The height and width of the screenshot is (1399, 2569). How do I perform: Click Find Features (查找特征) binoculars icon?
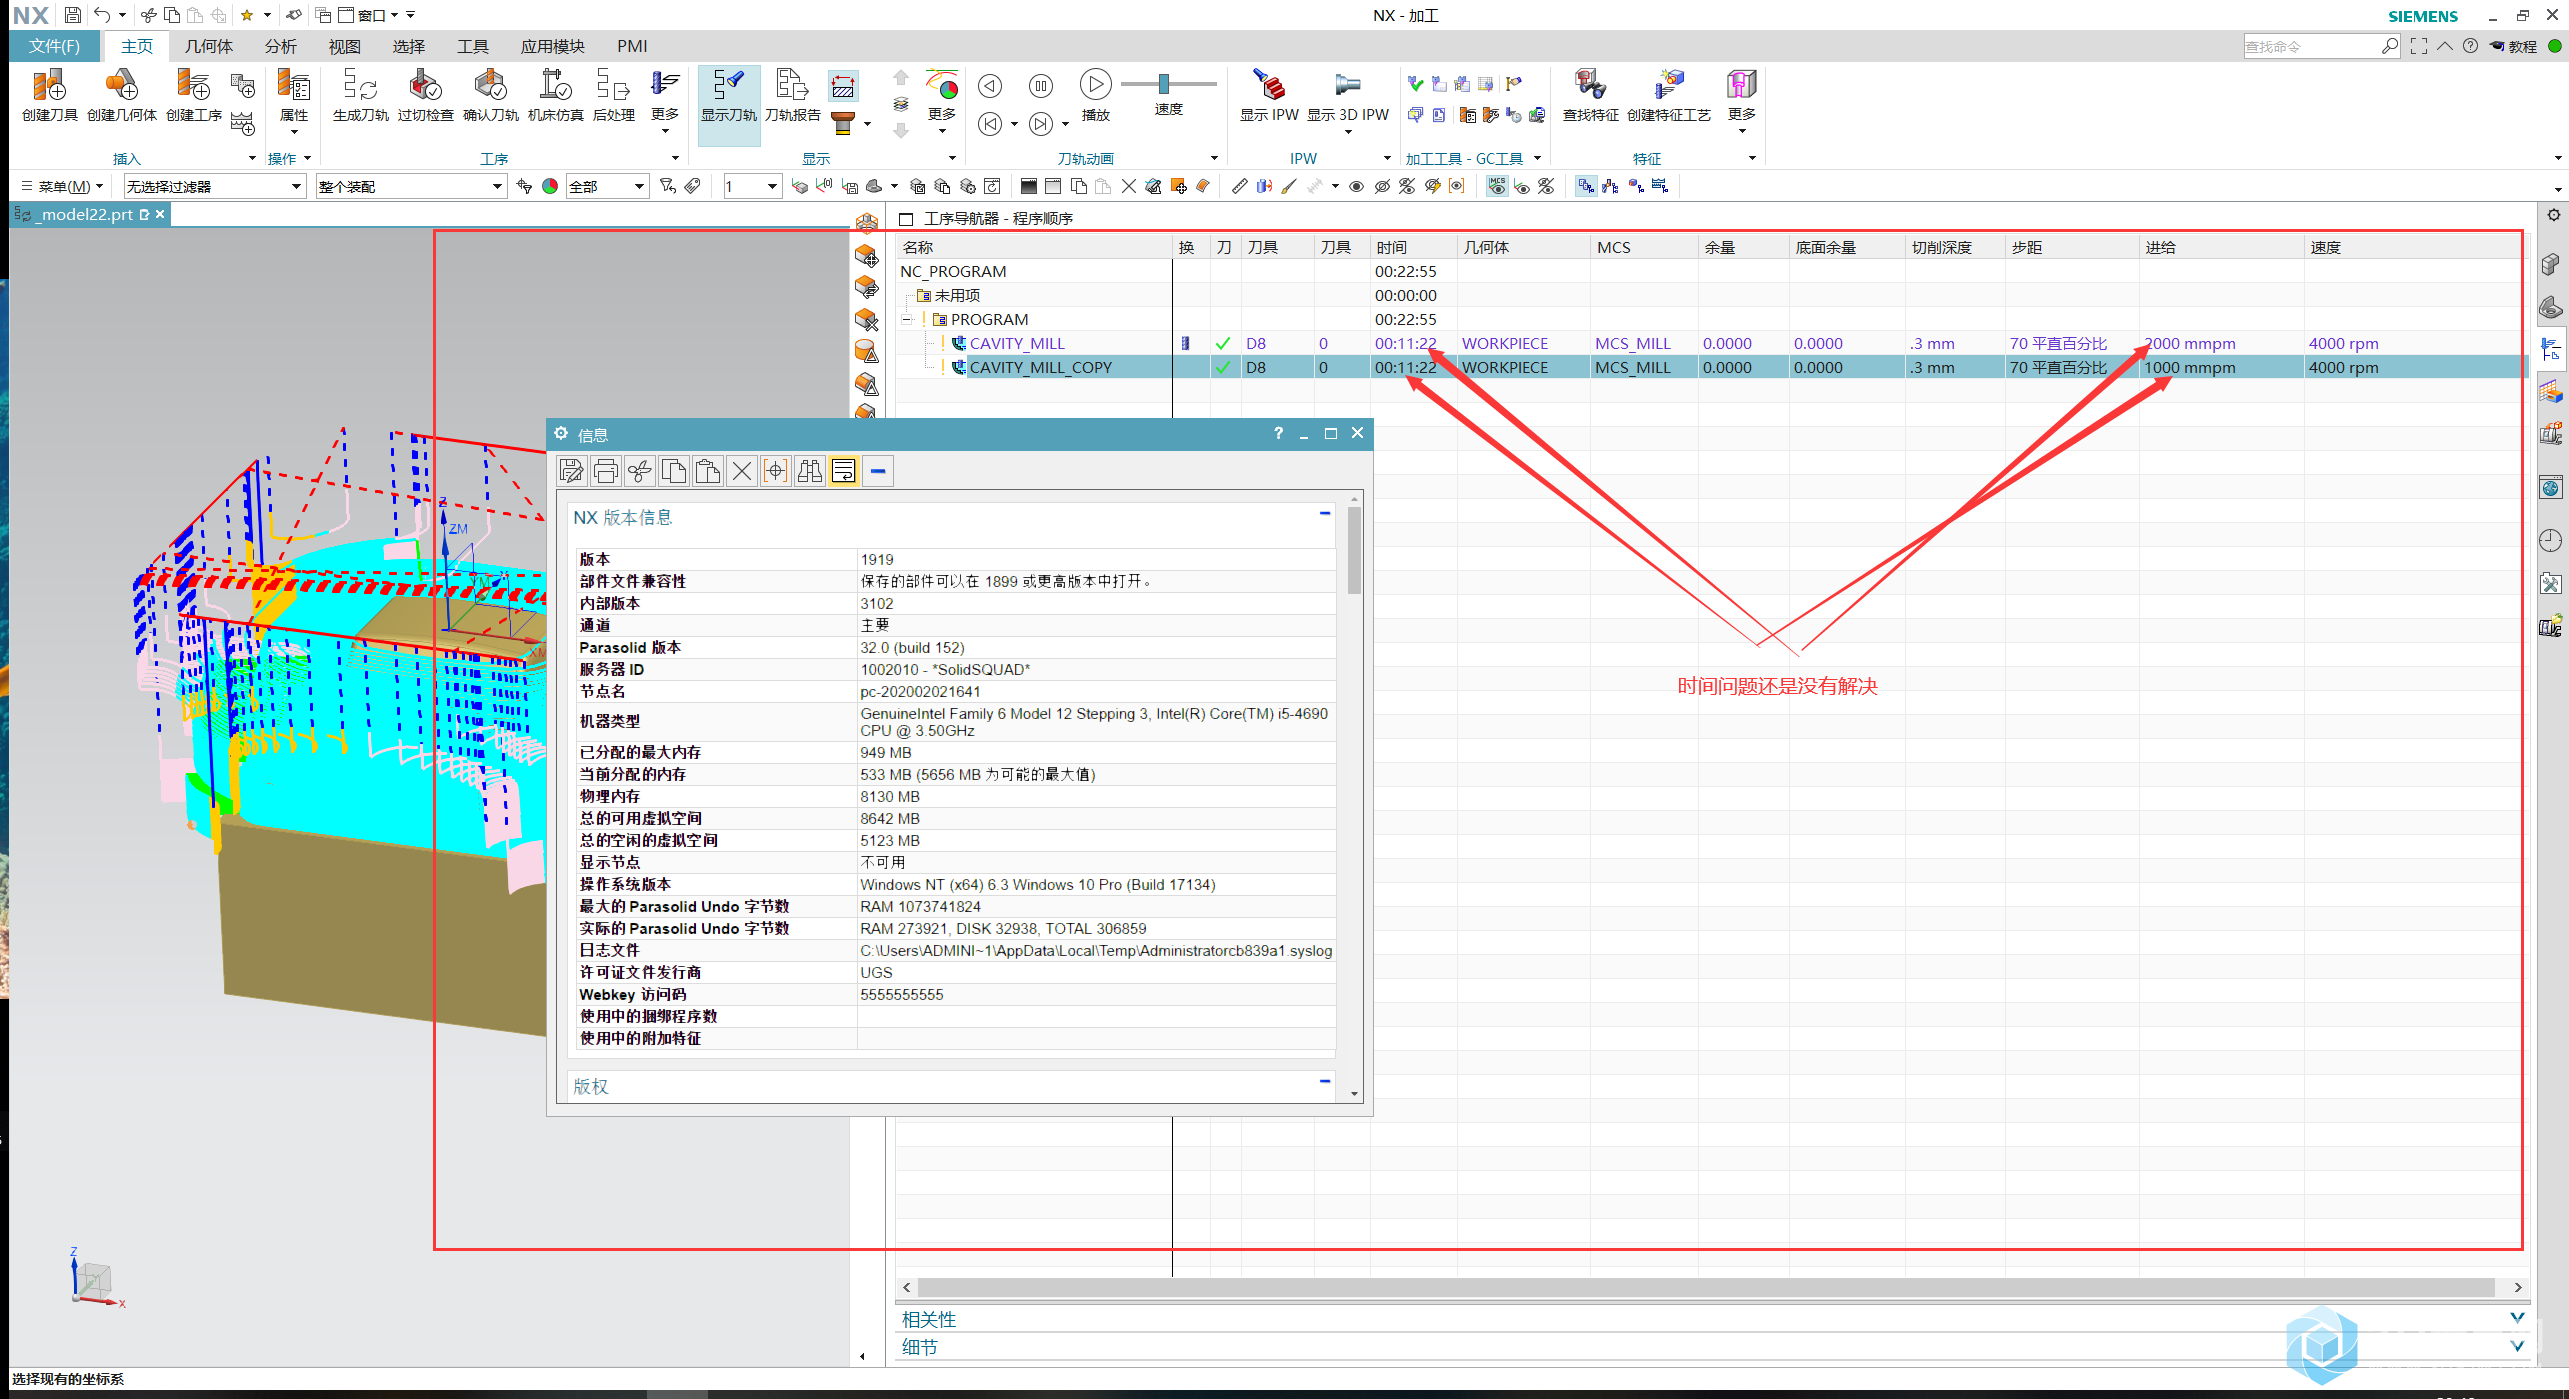tap(1590, 86)
